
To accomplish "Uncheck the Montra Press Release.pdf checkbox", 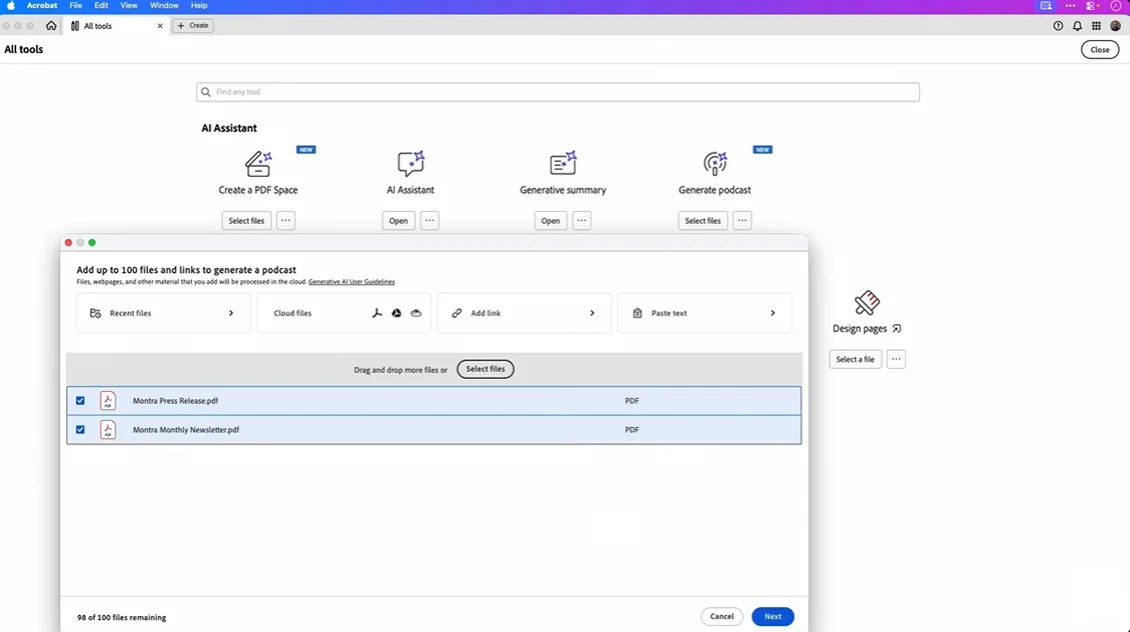I will [80, 401].
